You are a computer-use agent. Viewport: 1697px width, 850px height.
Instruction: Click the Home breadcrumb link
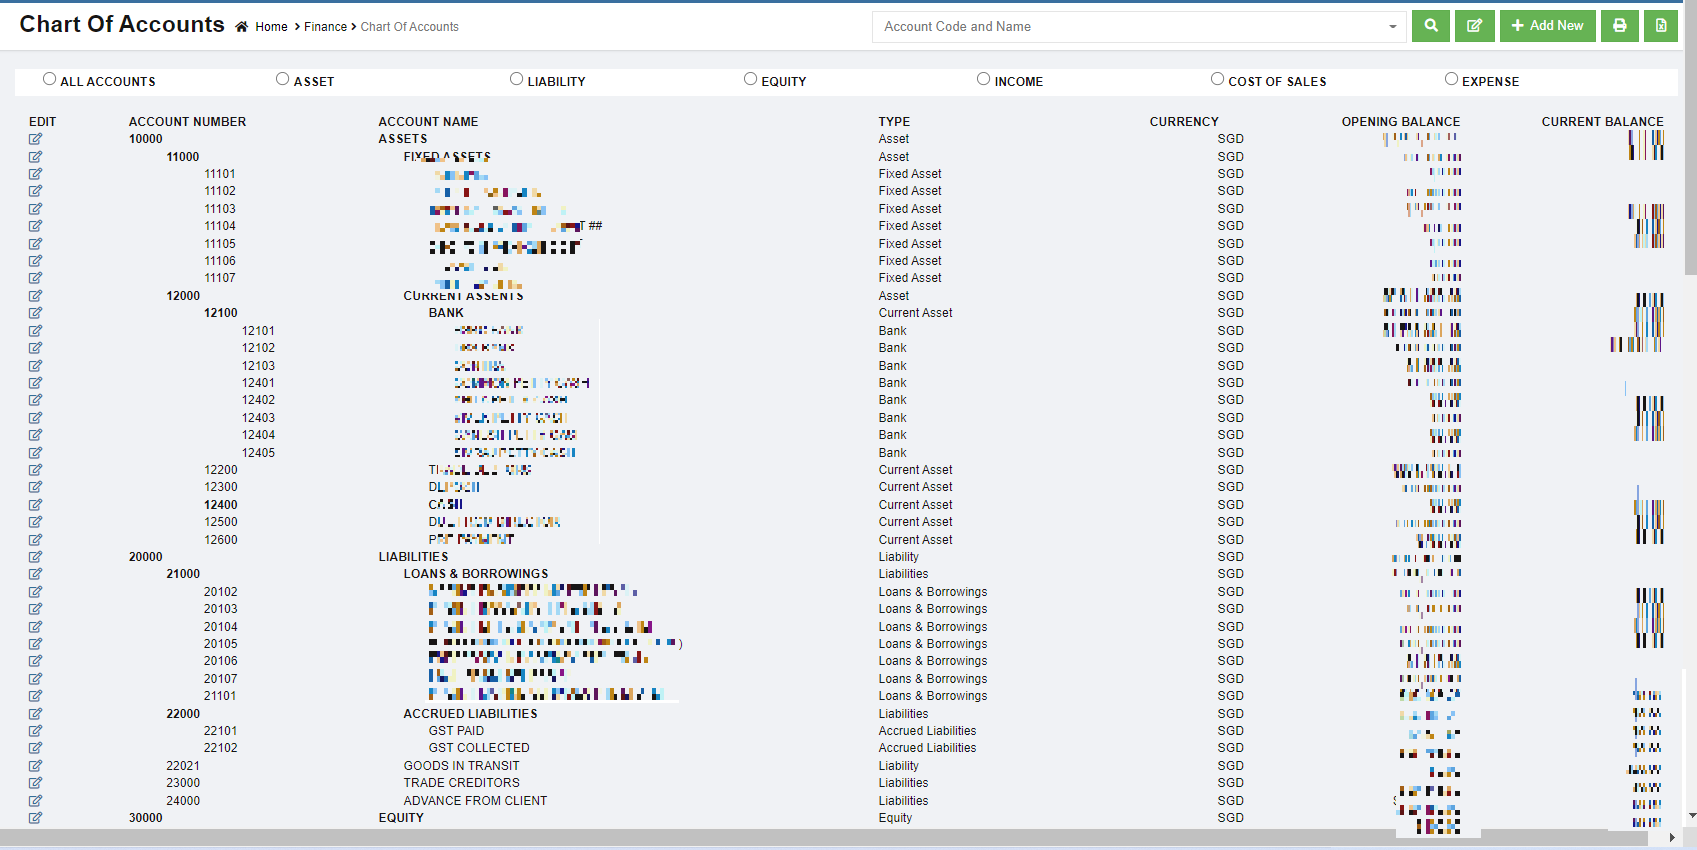[x=271, y=27]
